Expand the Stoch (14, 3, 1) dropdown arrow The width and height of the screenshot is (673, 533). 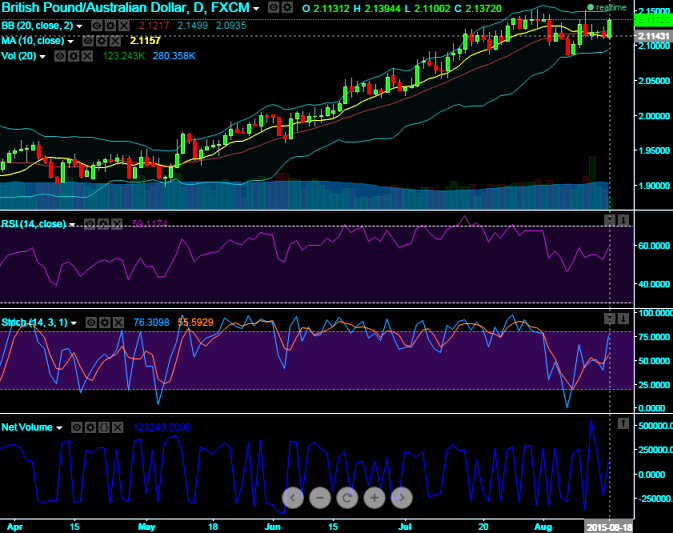click(74, 323)
